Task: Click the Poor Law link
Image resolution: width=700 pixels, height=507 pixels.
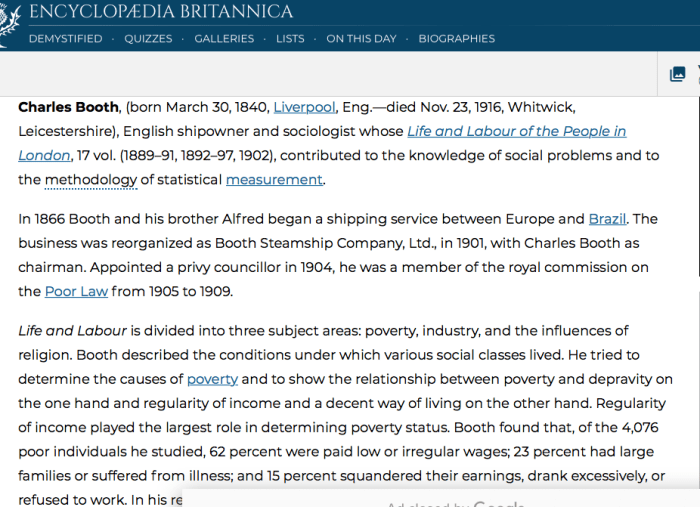Action: coord(76,292)
